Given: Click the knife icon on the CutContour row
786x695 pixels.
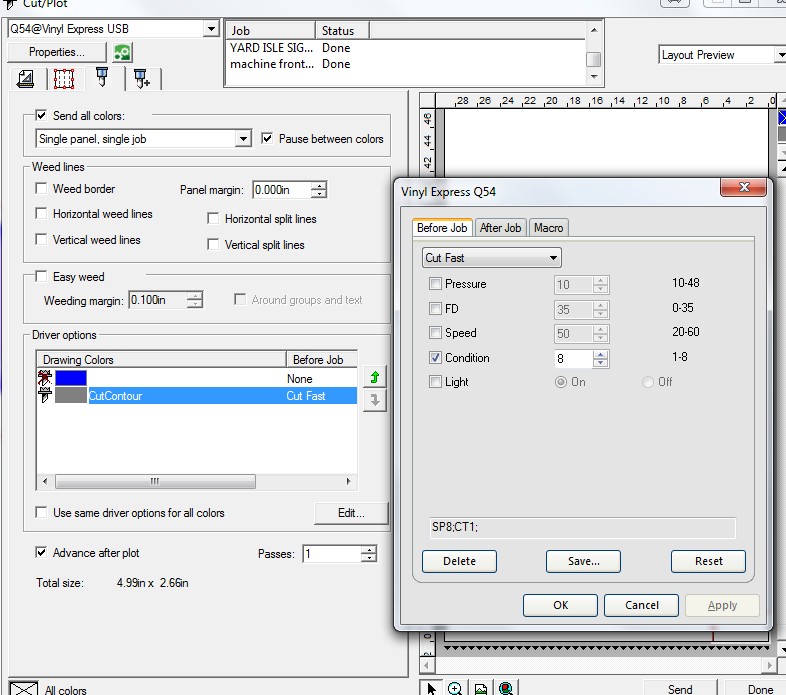Looking at the screenshot, I should pyautogui.click(x=45, y=395).
